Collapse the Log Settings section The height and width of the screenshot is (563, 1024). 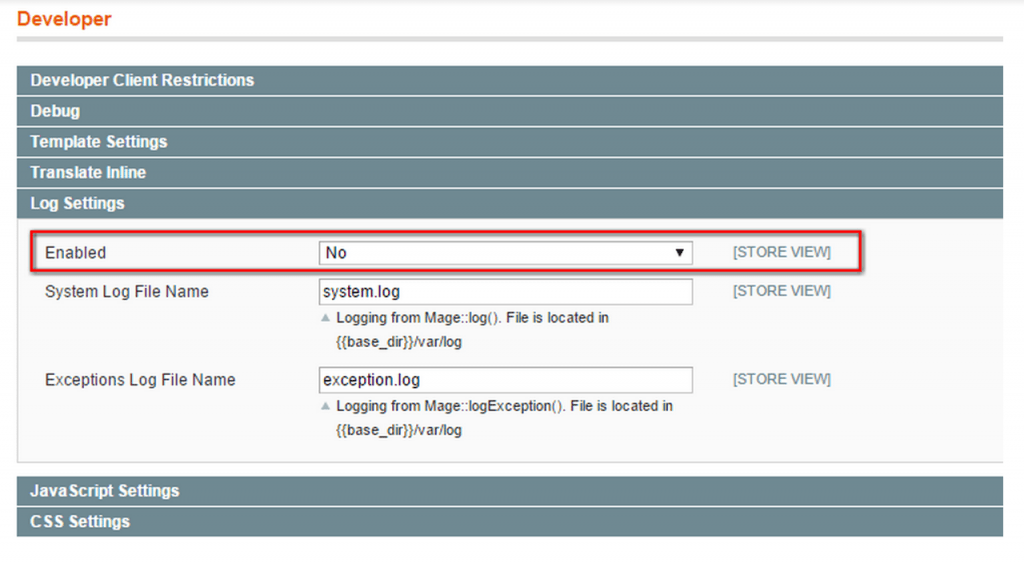point(509,203)
